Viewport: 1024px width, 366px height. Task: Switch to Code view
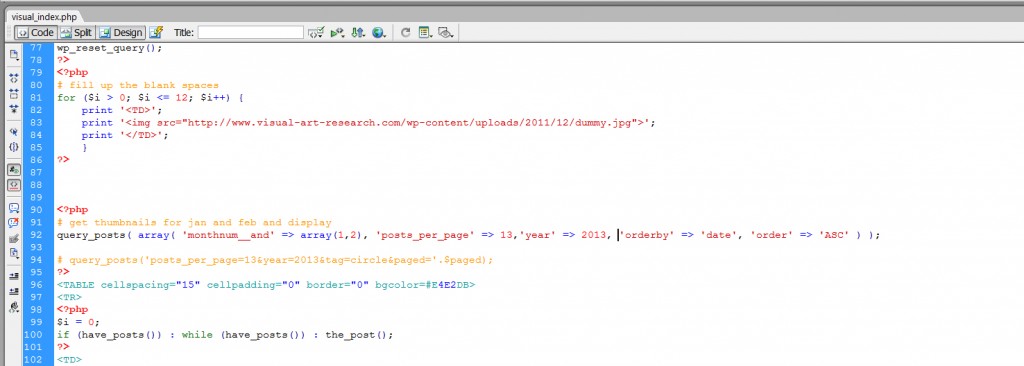tap(35, 32)
